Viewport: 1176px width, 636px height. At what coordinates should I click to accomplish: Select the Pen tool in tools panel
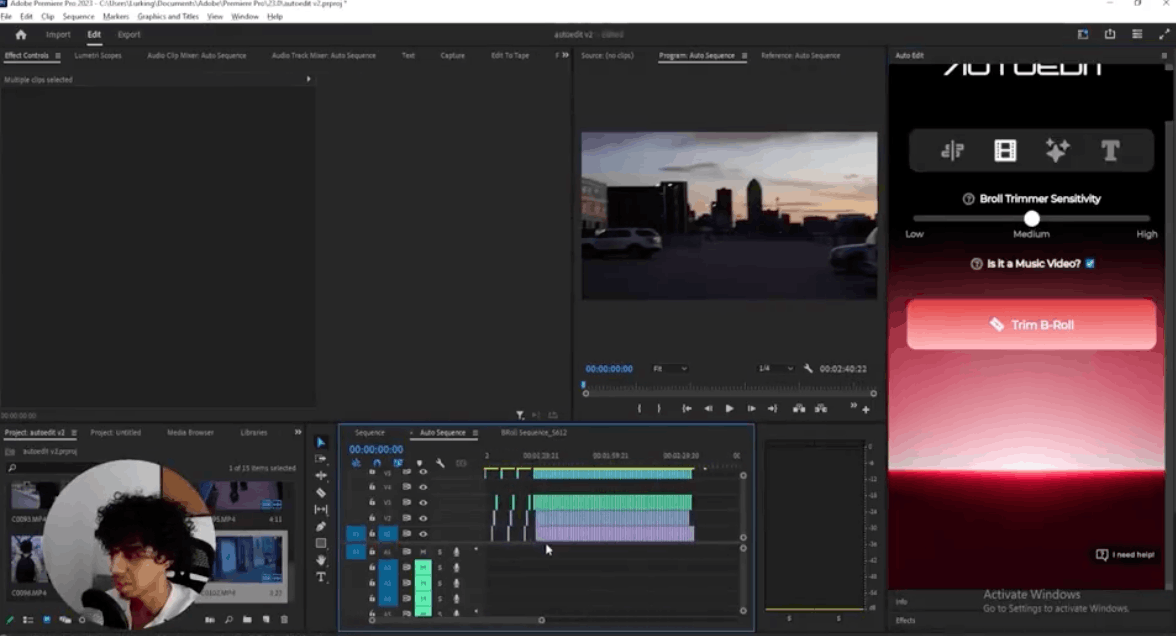pyautogui.click(x=321, y=527)
